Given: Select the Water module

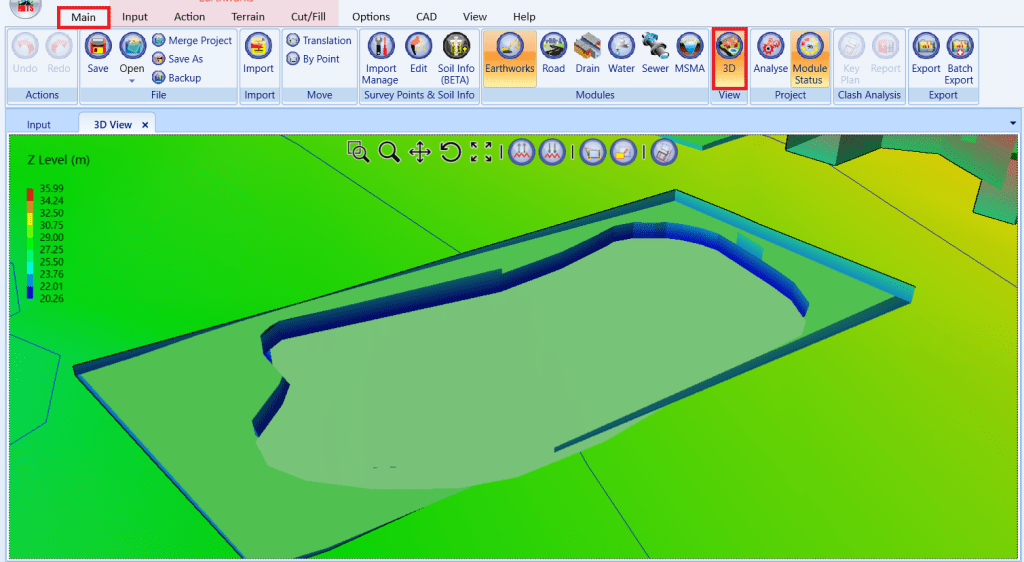Looking at the screenshot, I should coord(621,54).
